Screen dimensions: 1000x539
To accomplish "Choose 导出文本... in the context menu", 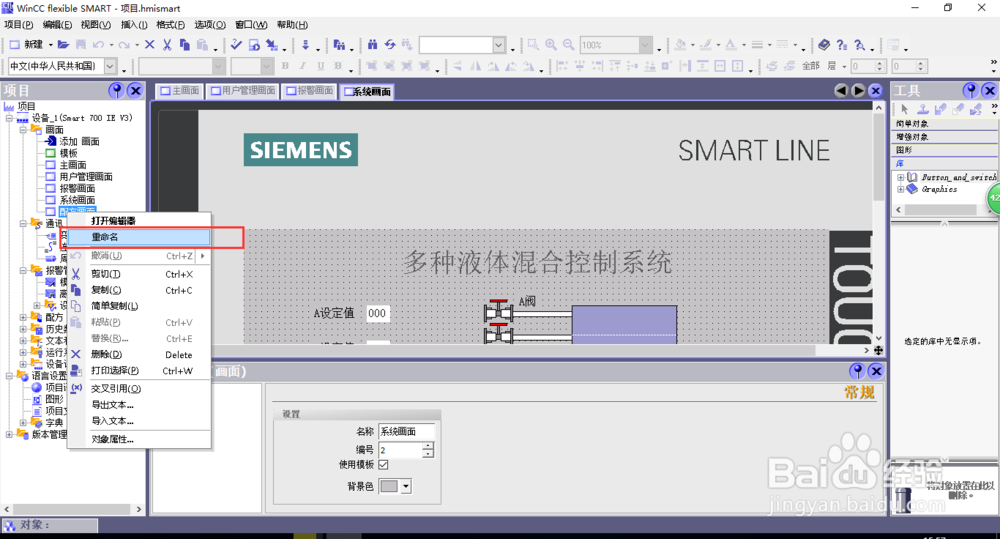I will click(138, 405).
